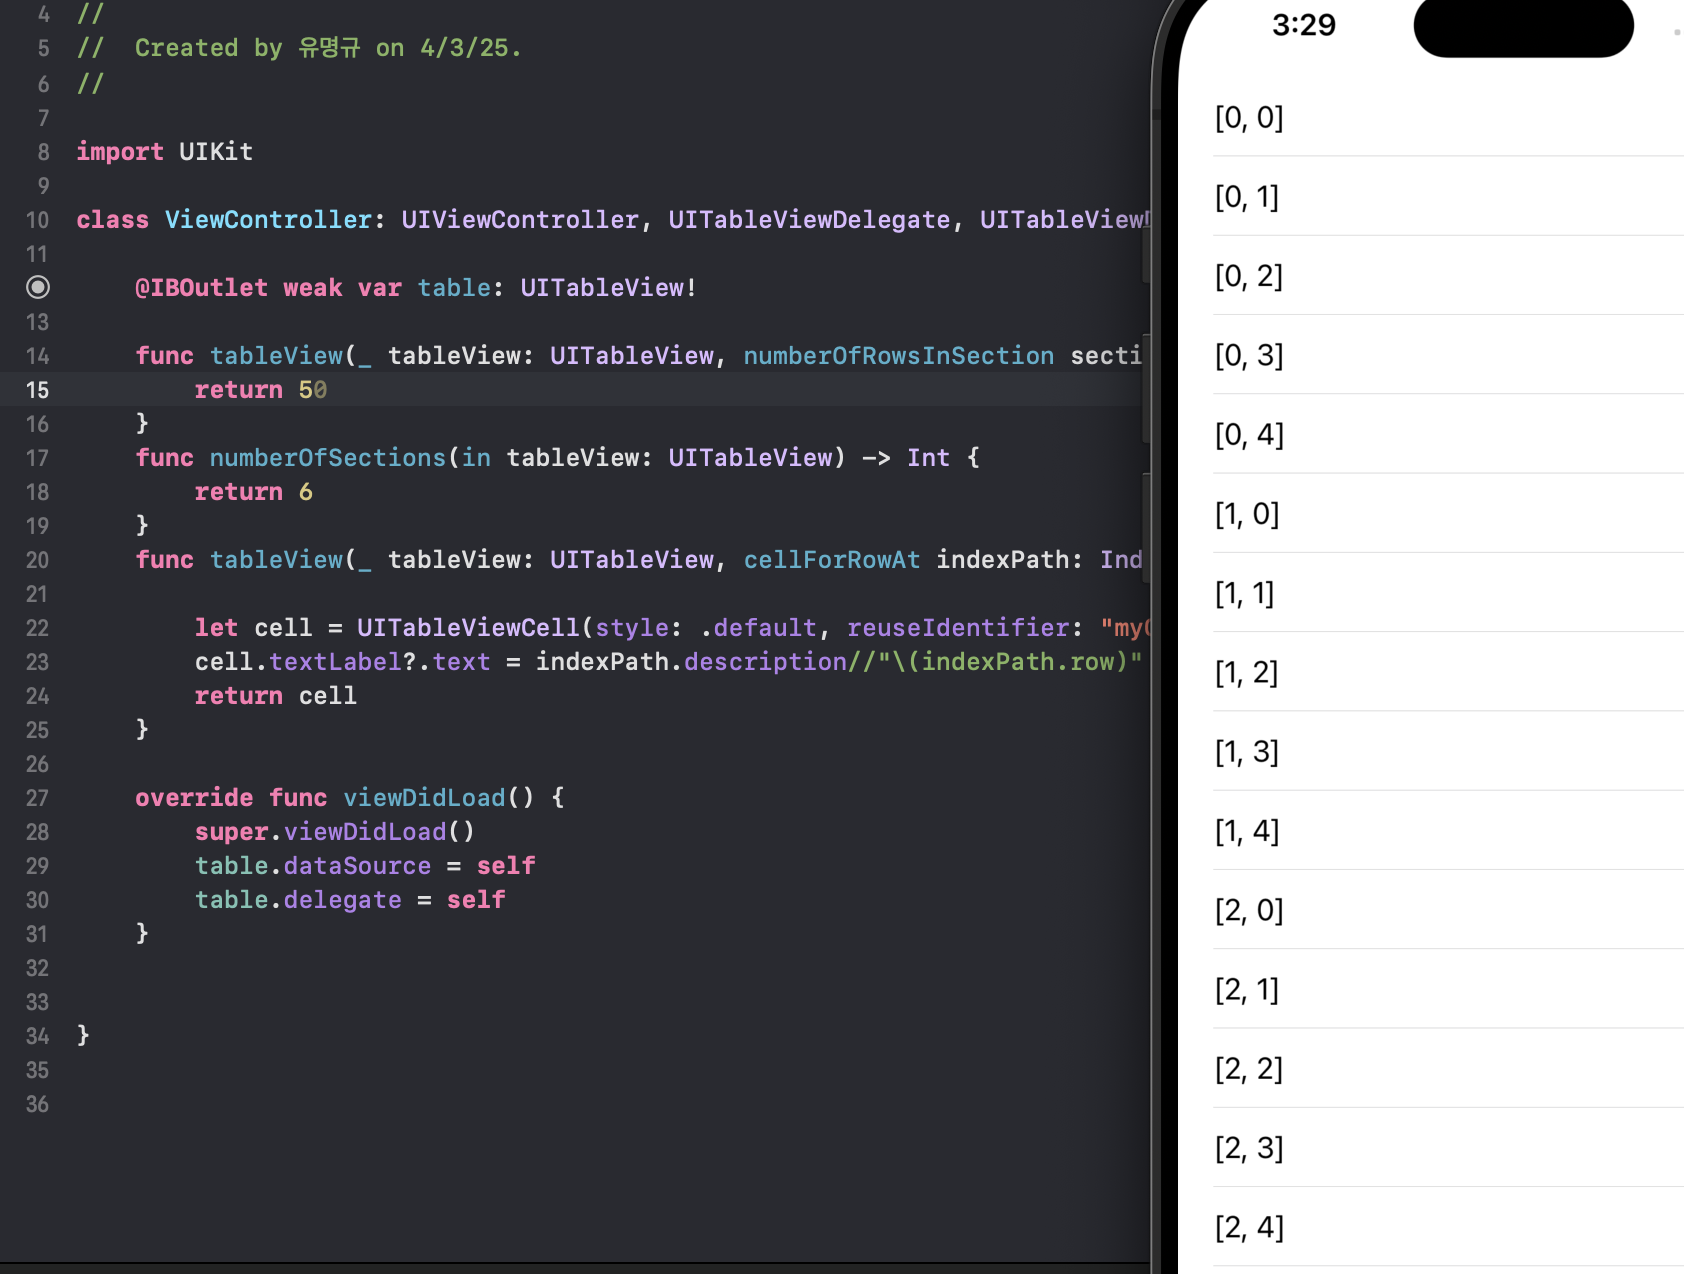Place cursor on 'return 6' value
The image size is (1684, 1274).
point(306,492)
